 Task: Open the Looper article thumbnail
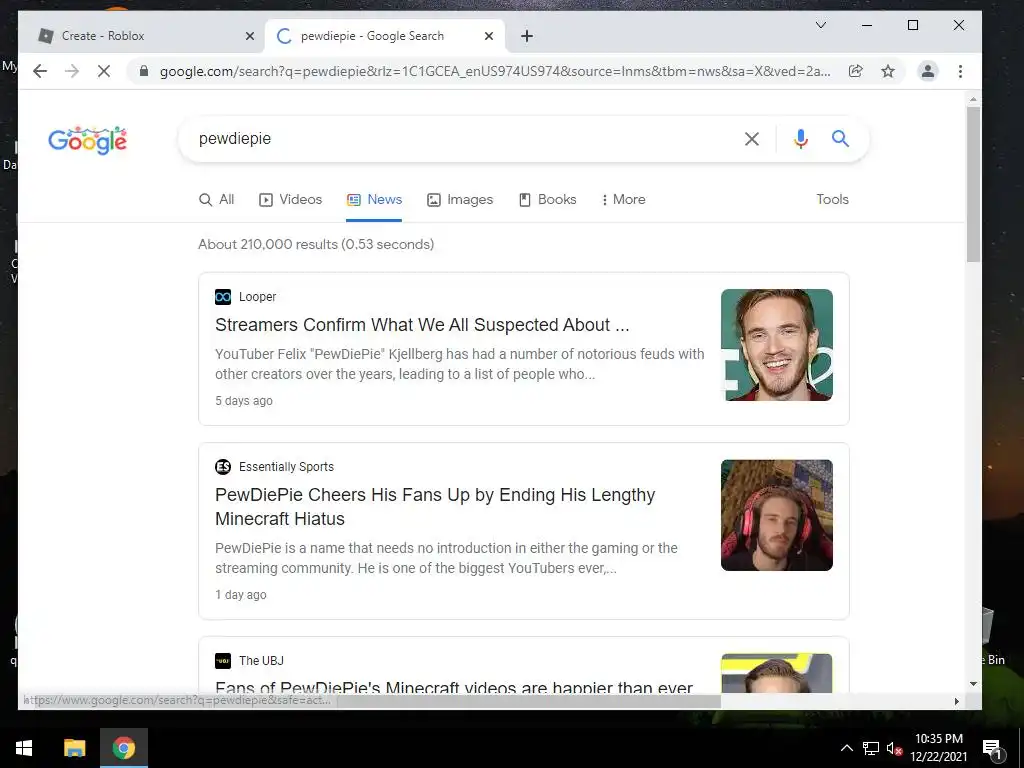click(776, 345)
